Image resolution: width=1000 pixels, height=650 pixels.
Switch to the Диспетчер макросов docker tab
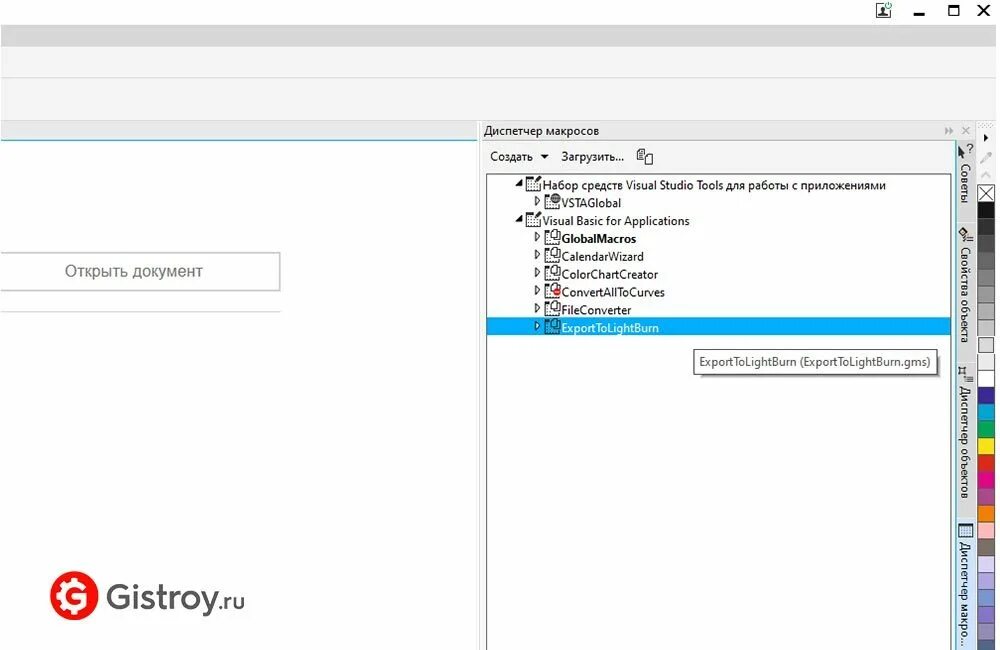(965, 586)
